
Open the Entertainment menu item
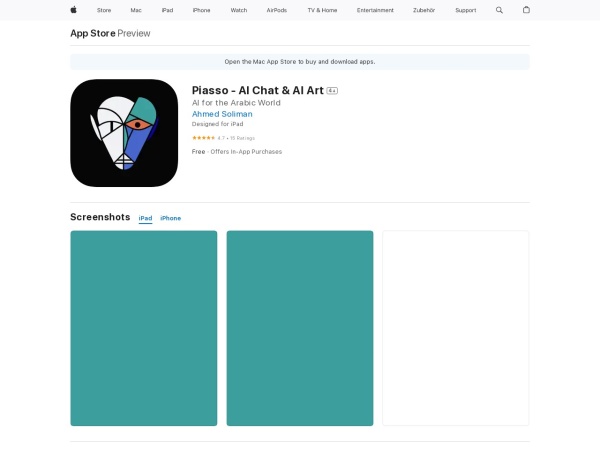tap(375, 10)
